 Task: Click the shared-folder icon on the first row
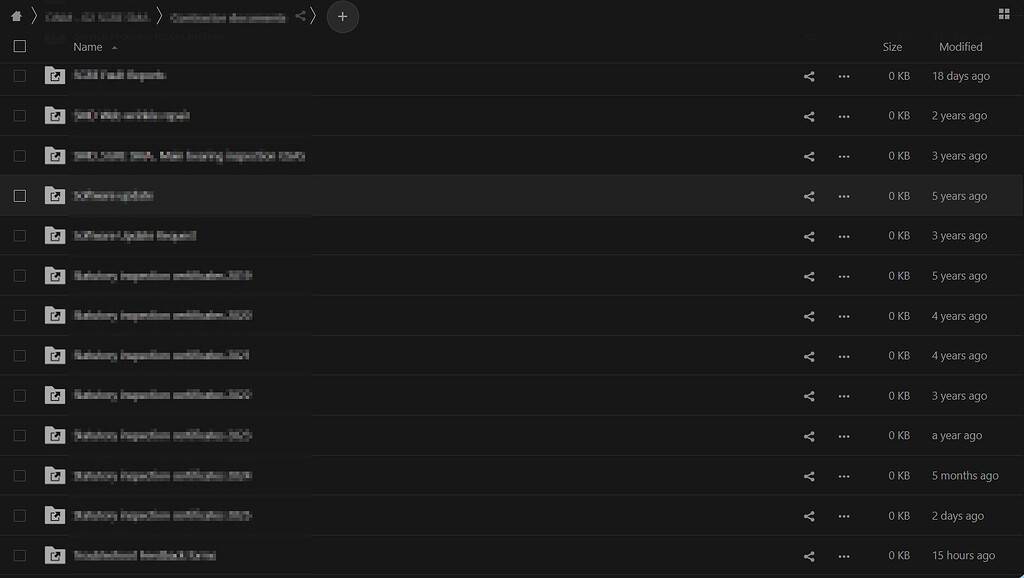click(x=55, y=75)
